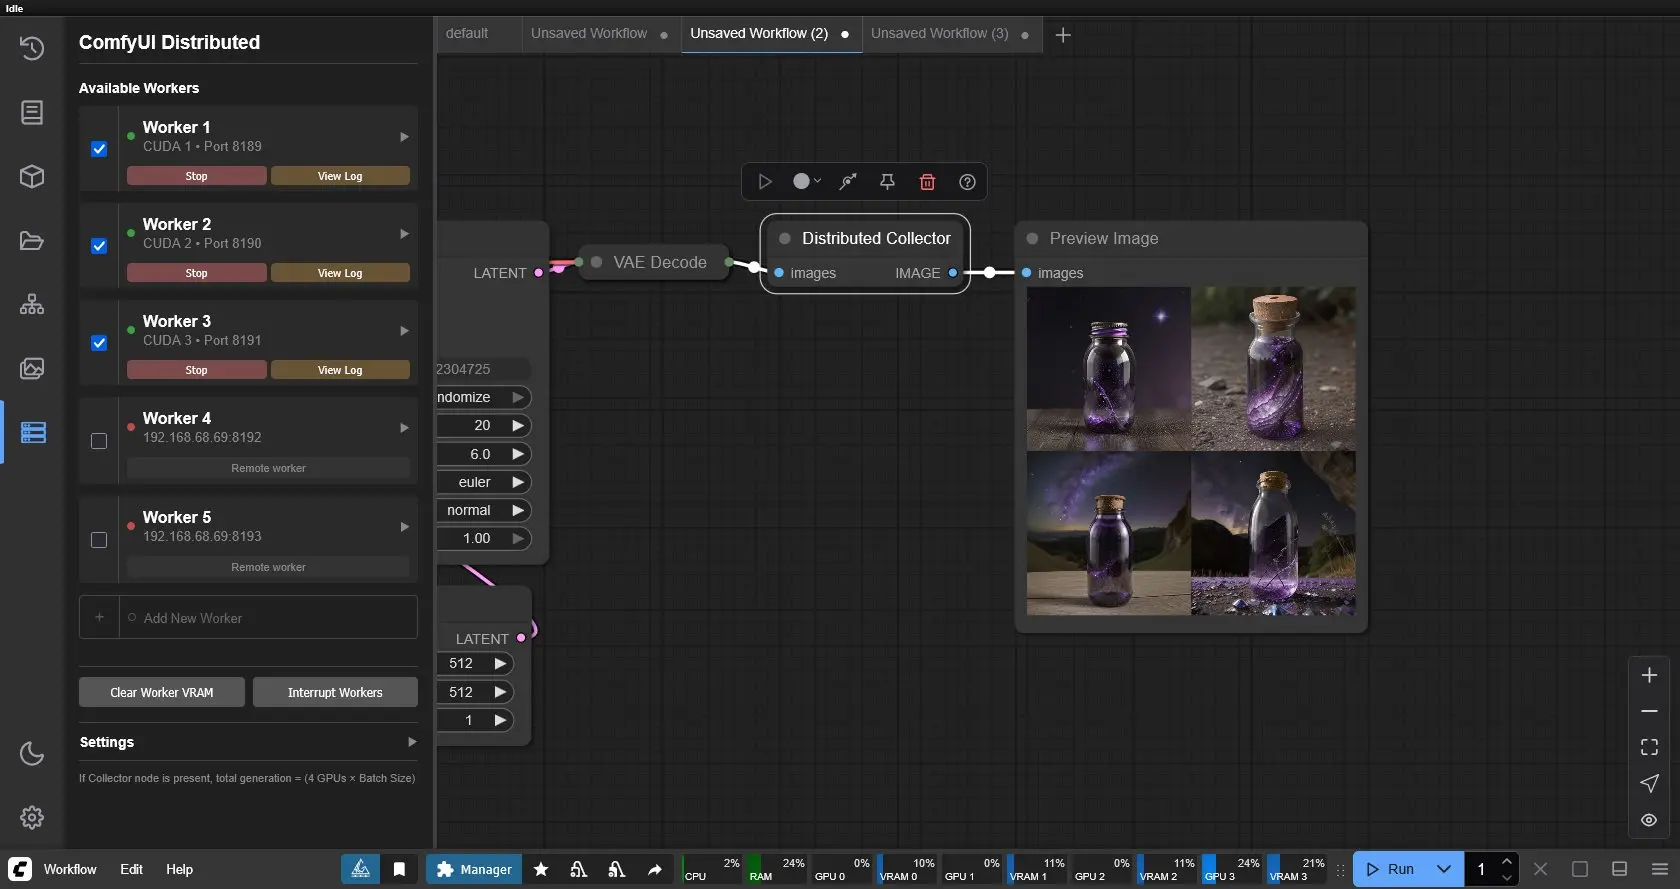Pin the selected Distributed Collector node
Image resolution: width=1680 pixels, height=889 pixels.
(x=887, y=182)
